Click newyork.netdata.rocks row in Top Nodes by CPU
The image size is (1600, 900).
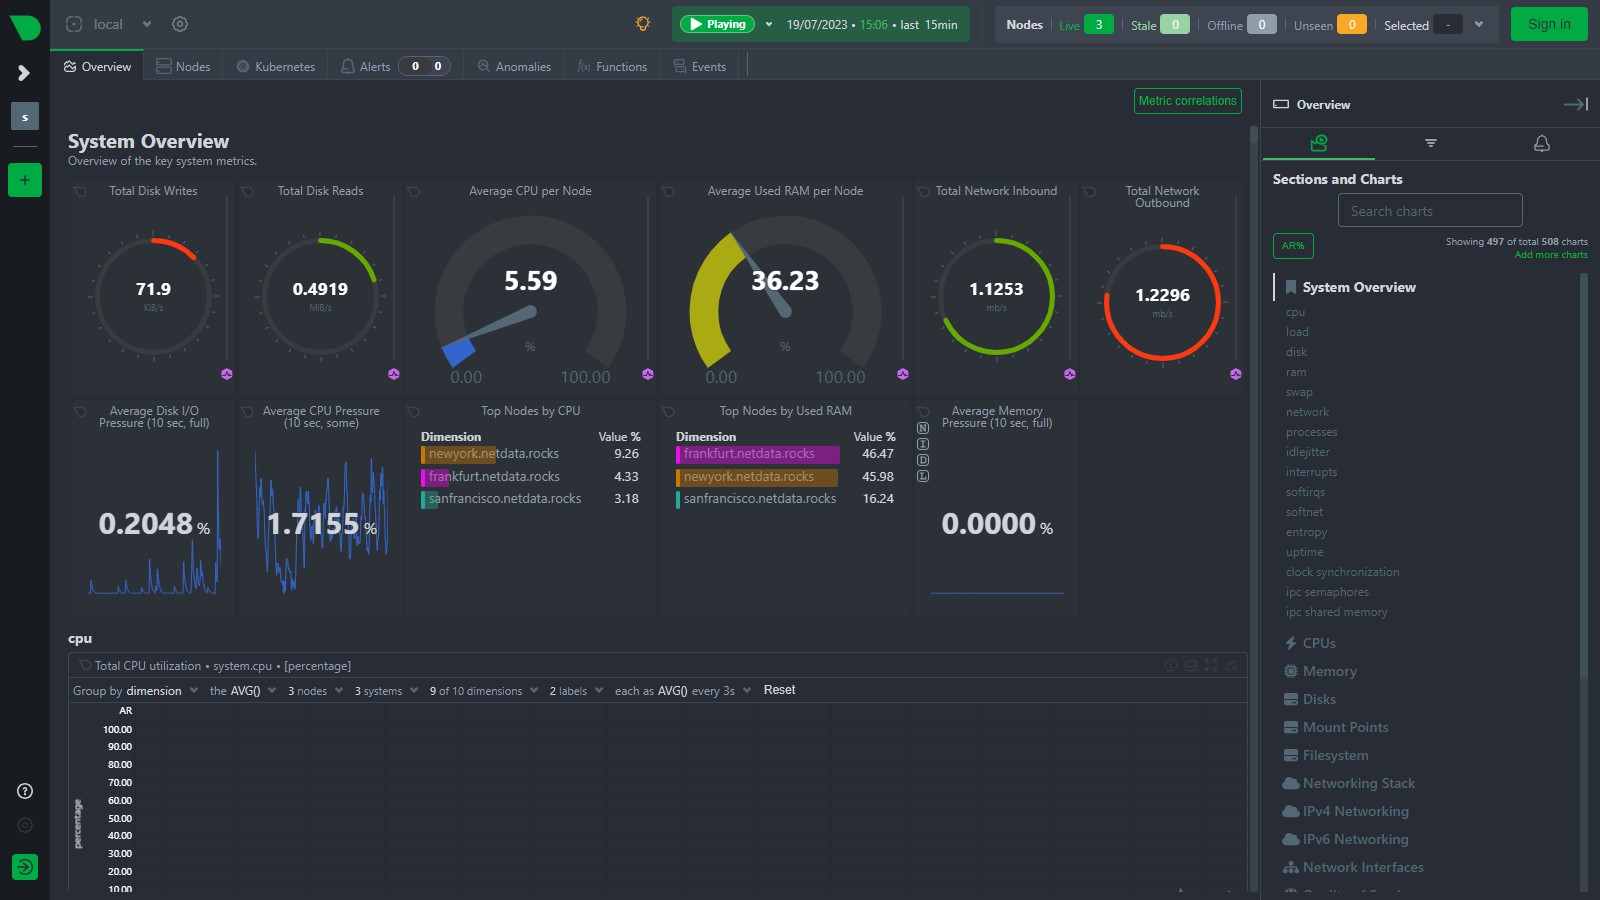(530, 454)
